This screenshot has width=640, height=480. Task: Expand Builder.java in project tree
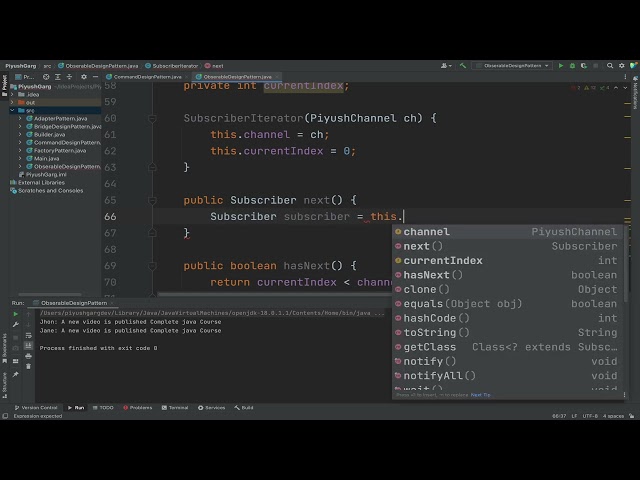(x=20, y=134)
